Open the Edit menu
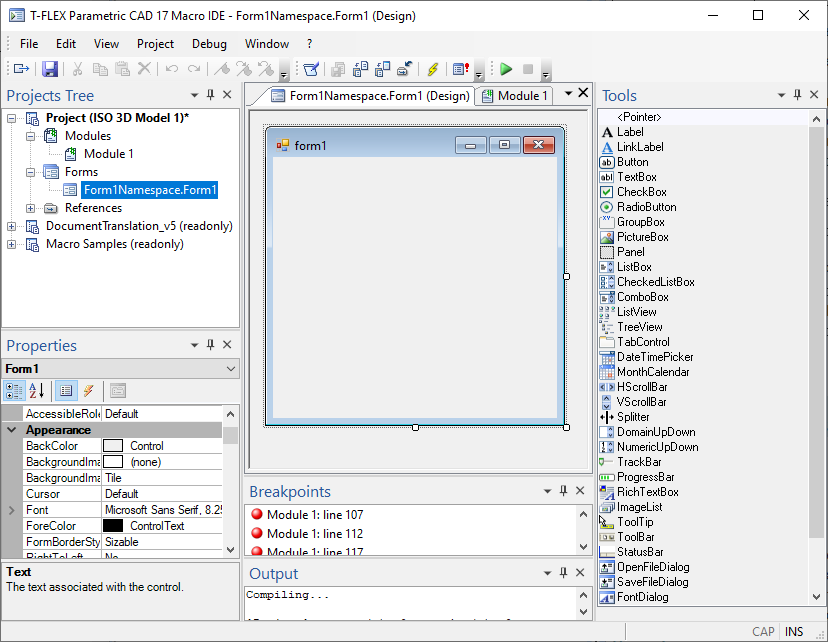The width and height of the screenshot is (828, 642). 66,44
